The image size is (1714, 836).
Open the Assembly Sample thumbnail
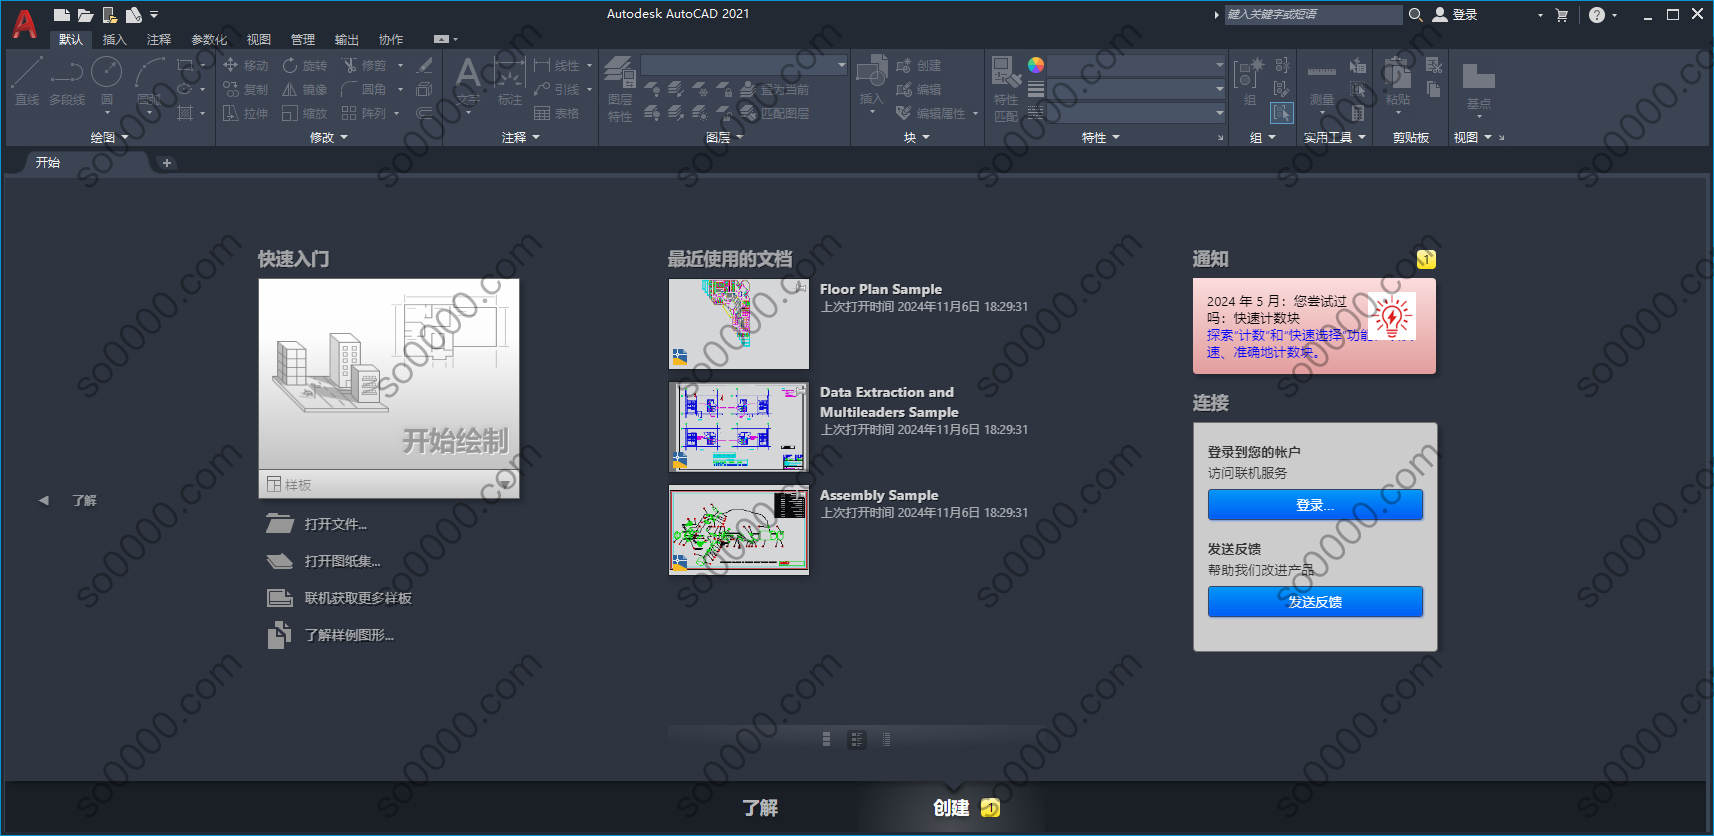(739, 530)
